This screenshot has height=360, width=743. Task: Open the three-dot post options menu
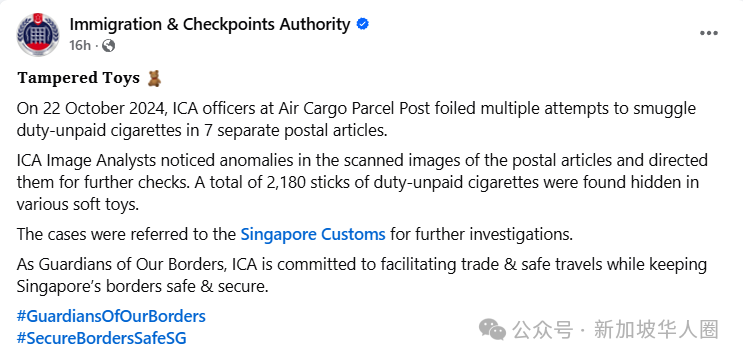coord(709,33)
